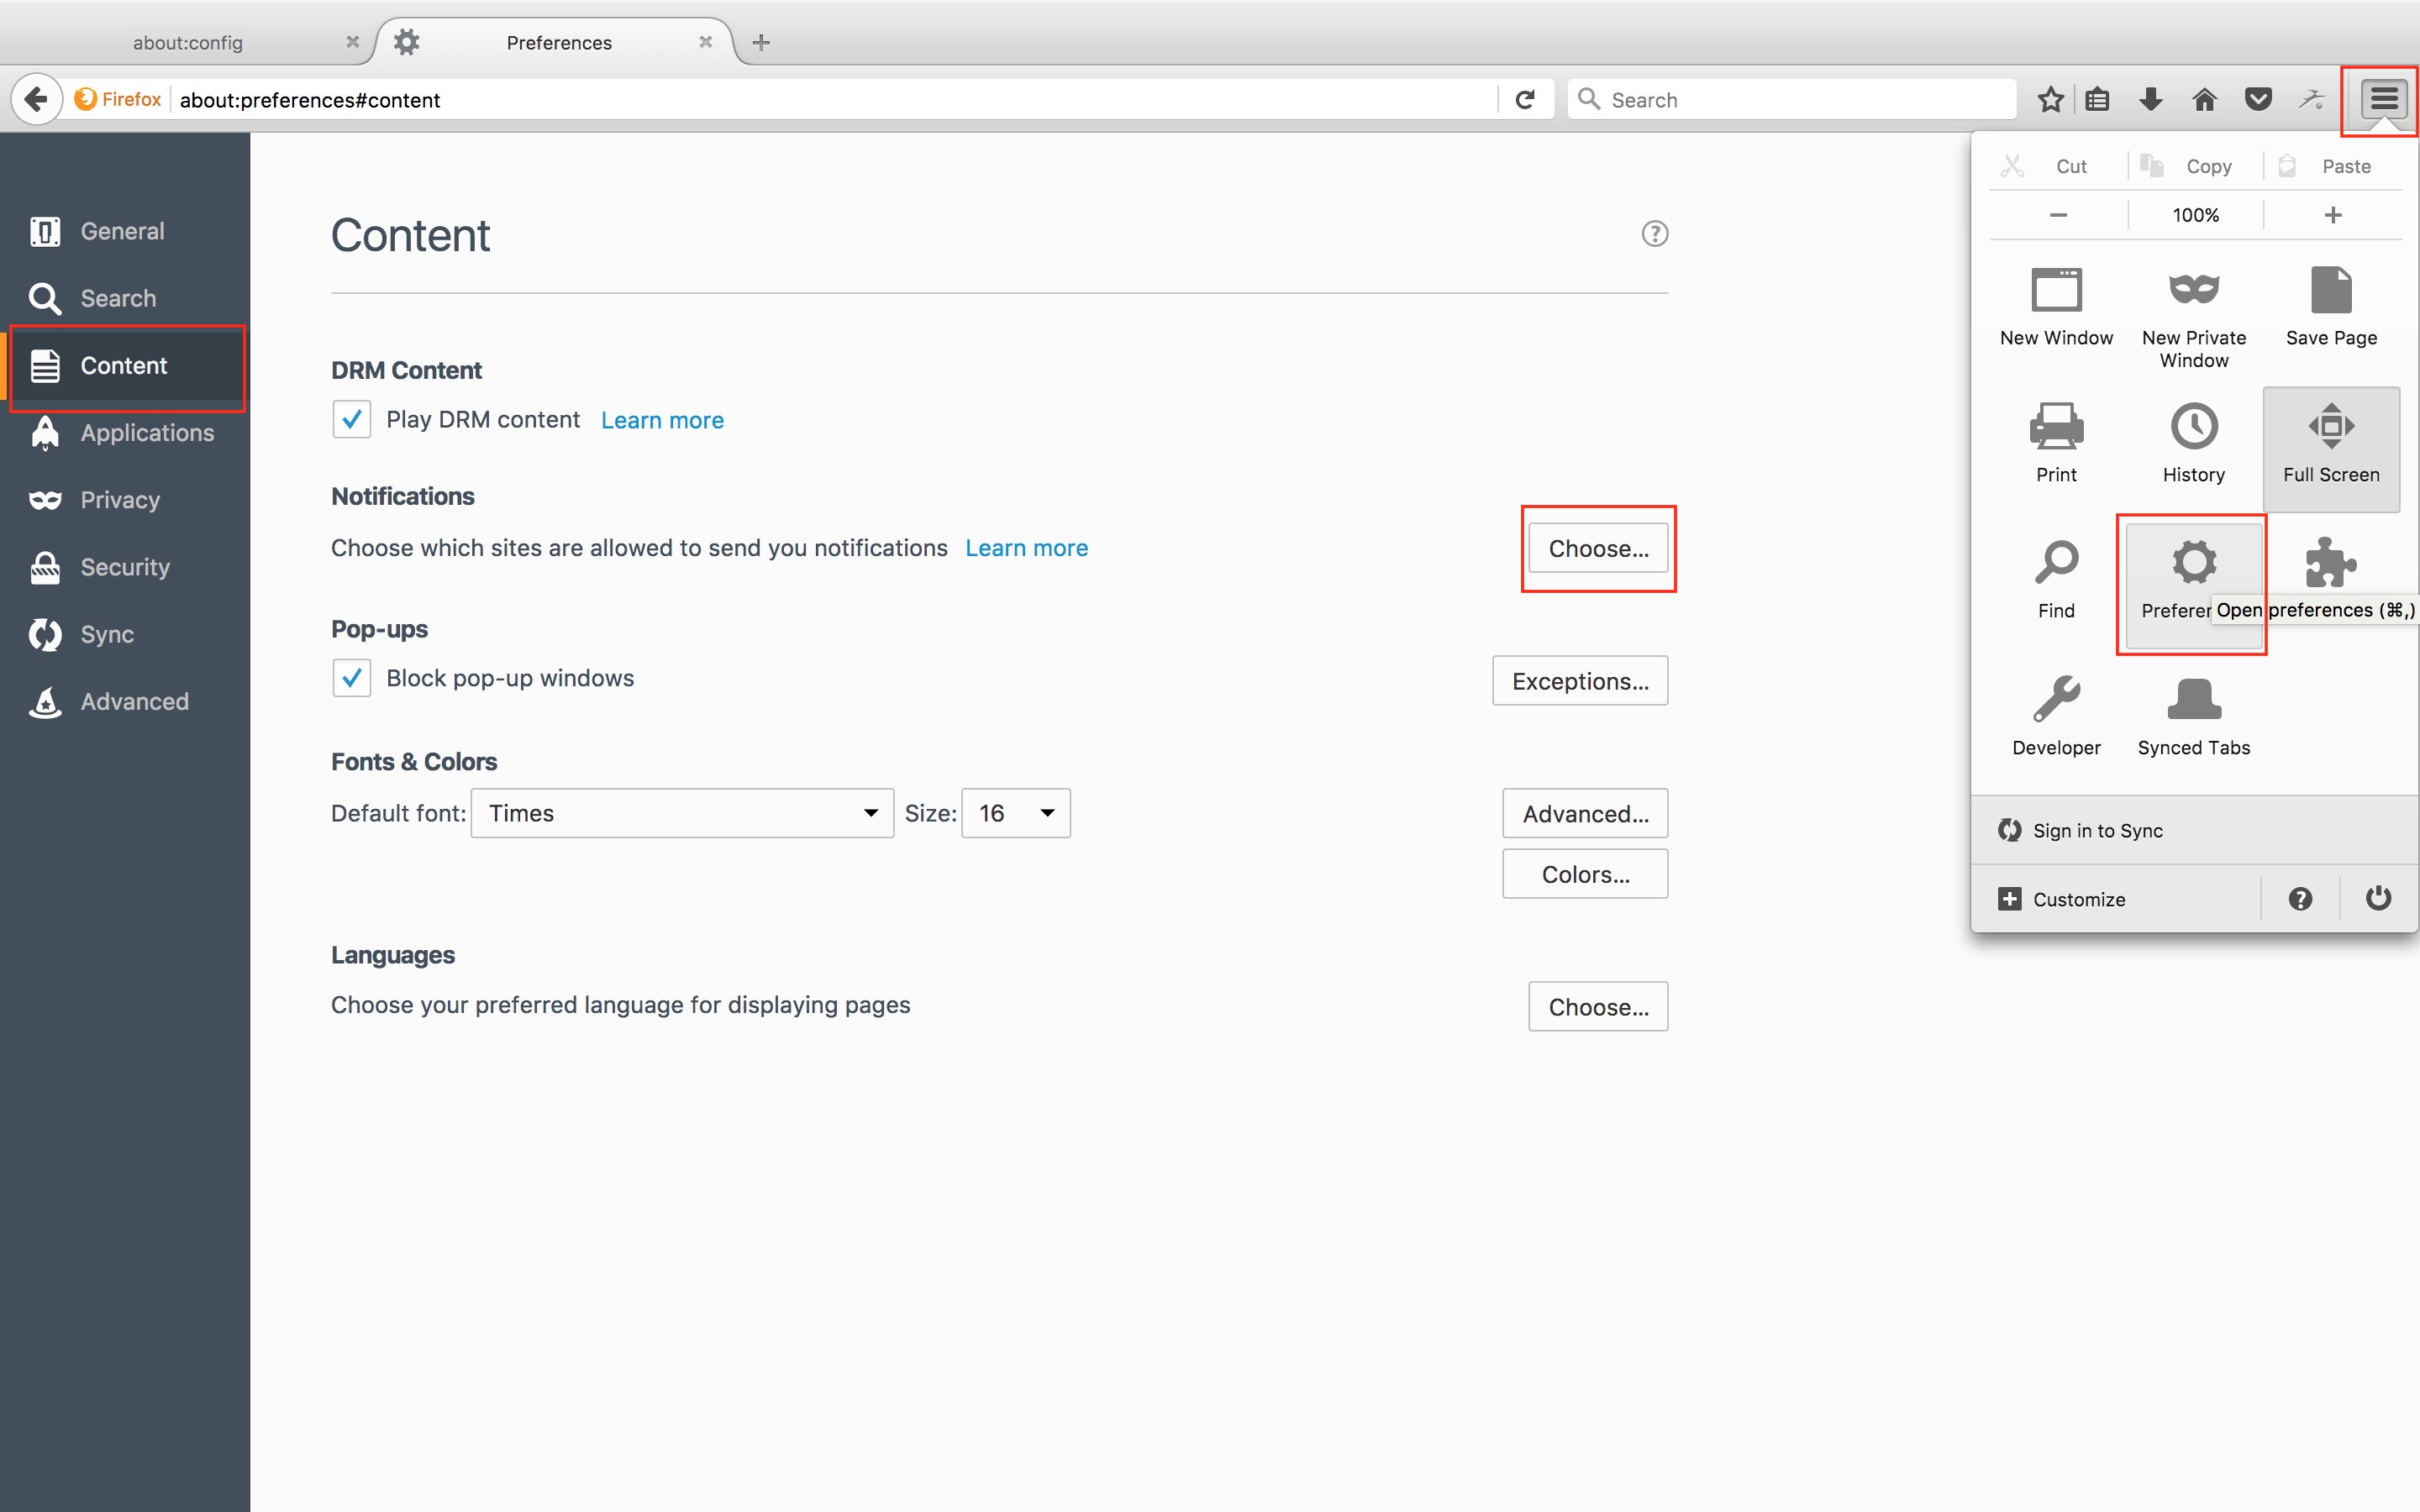This screenshot has width=2420, height=1512.
Task: Expand the Default font Times dropdown
Action: click(682, 813)
